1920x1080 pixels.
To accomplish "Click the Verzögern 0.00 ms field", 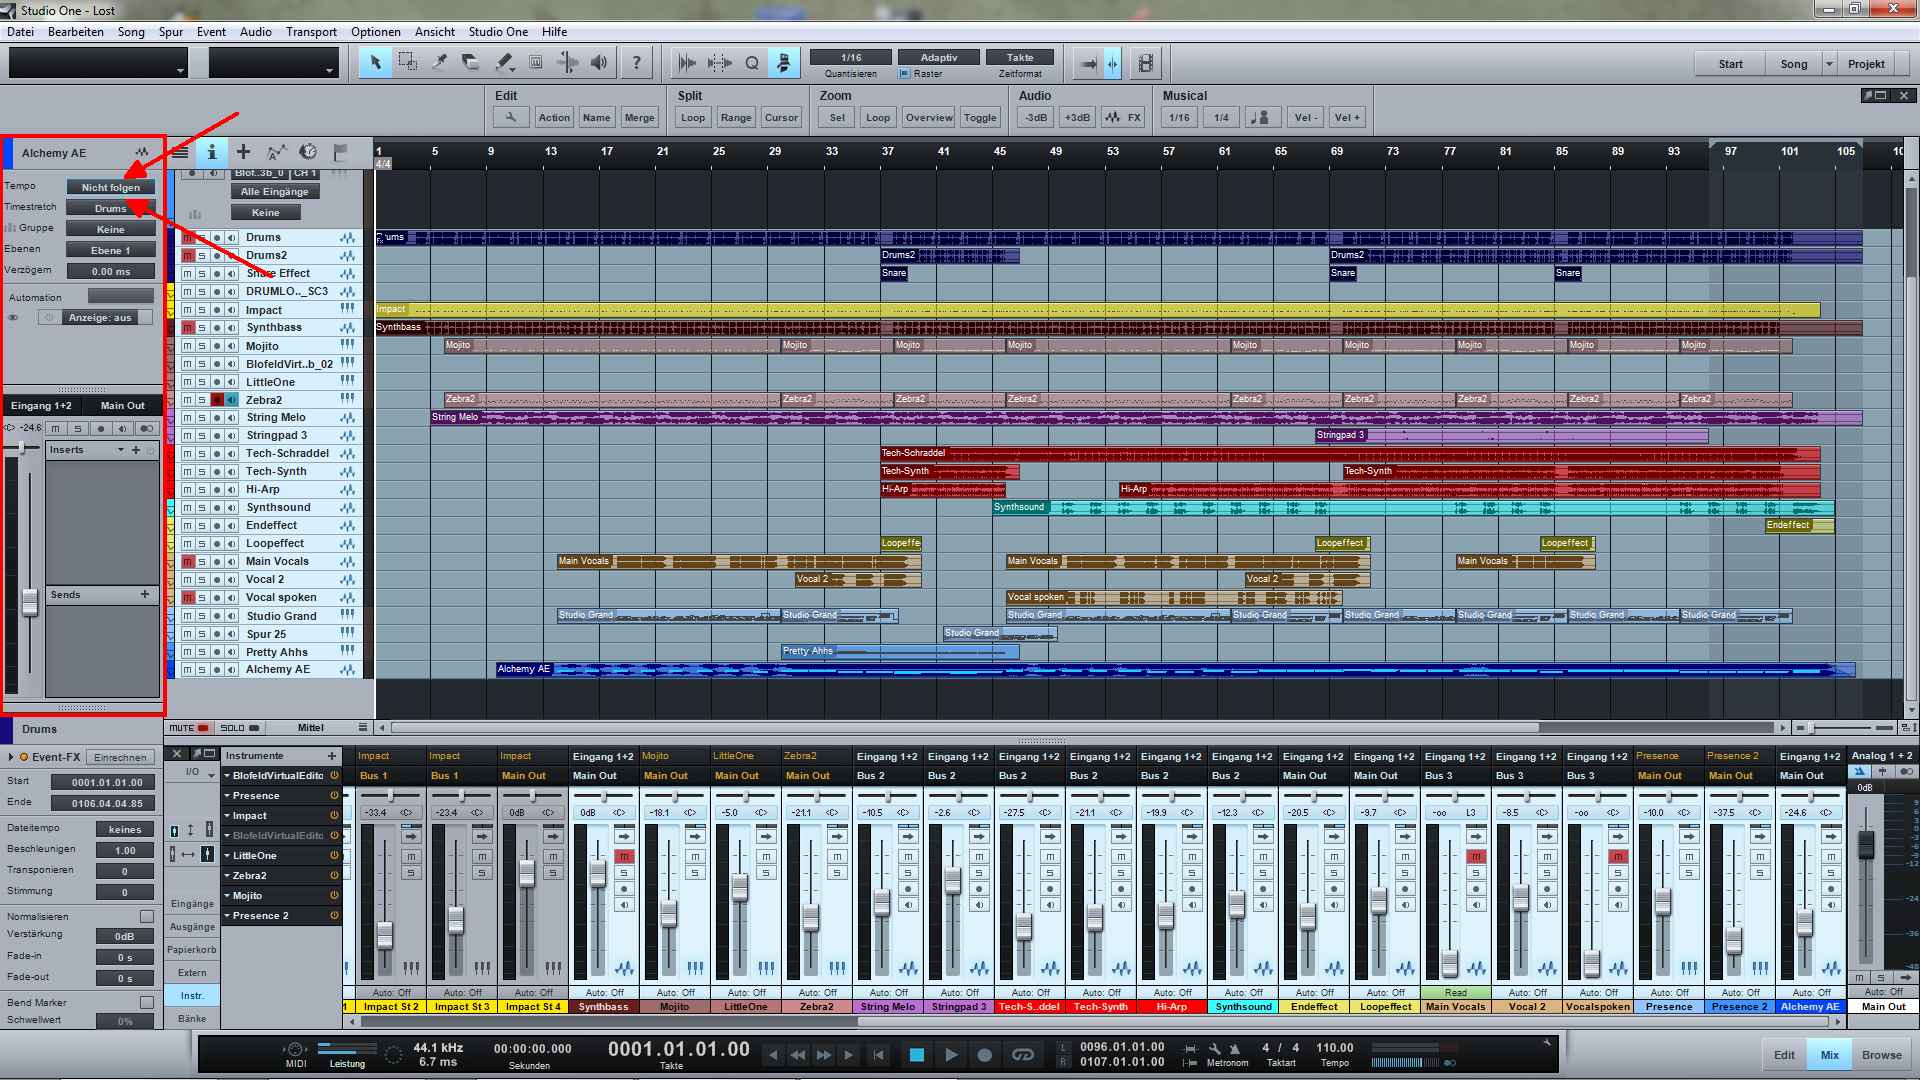I will point(111,271).
